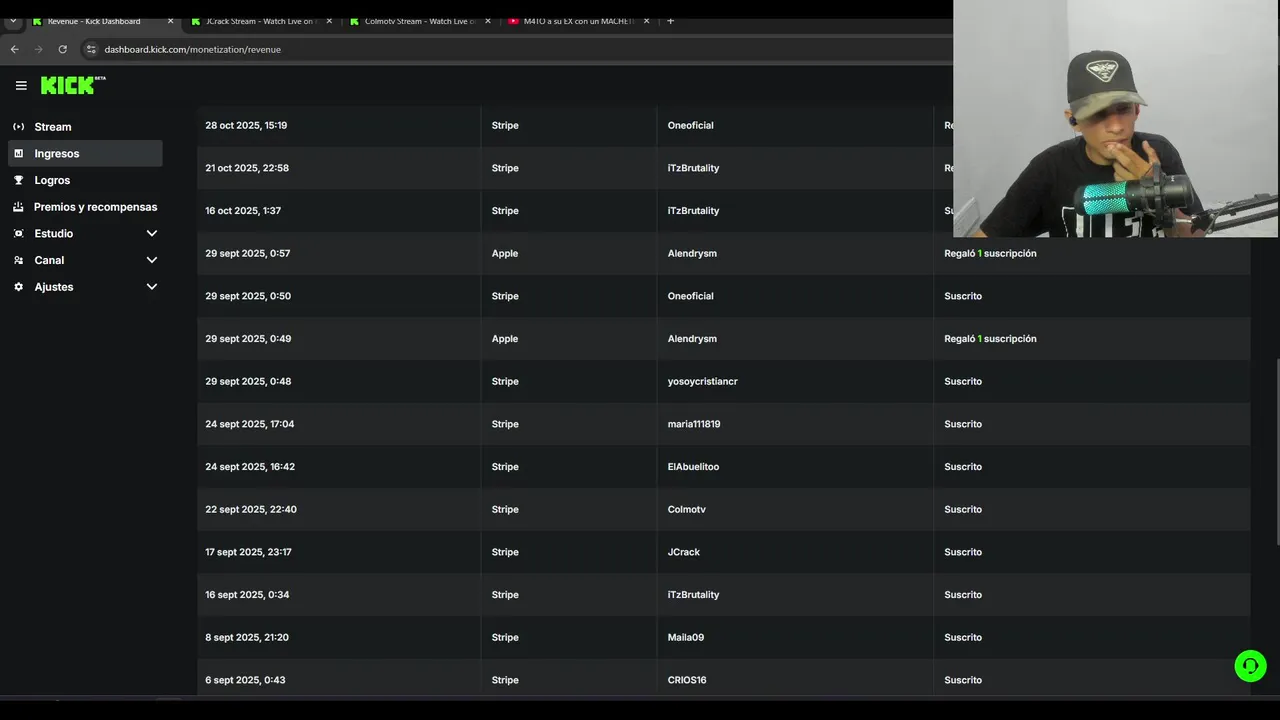Click Stripe in the 6 sept 0:43 row

(505, 680)
